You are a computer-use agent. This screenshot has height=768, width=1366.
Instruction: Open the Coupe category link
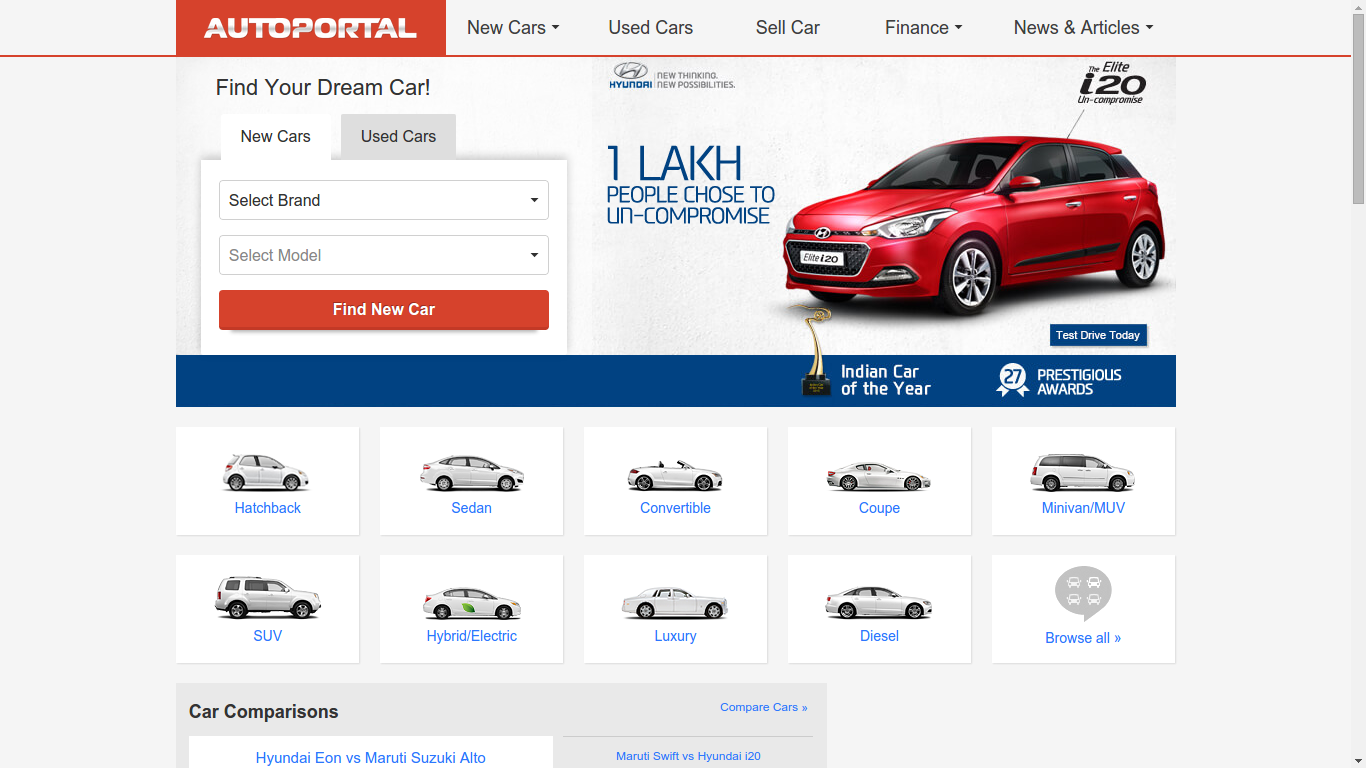880,508
